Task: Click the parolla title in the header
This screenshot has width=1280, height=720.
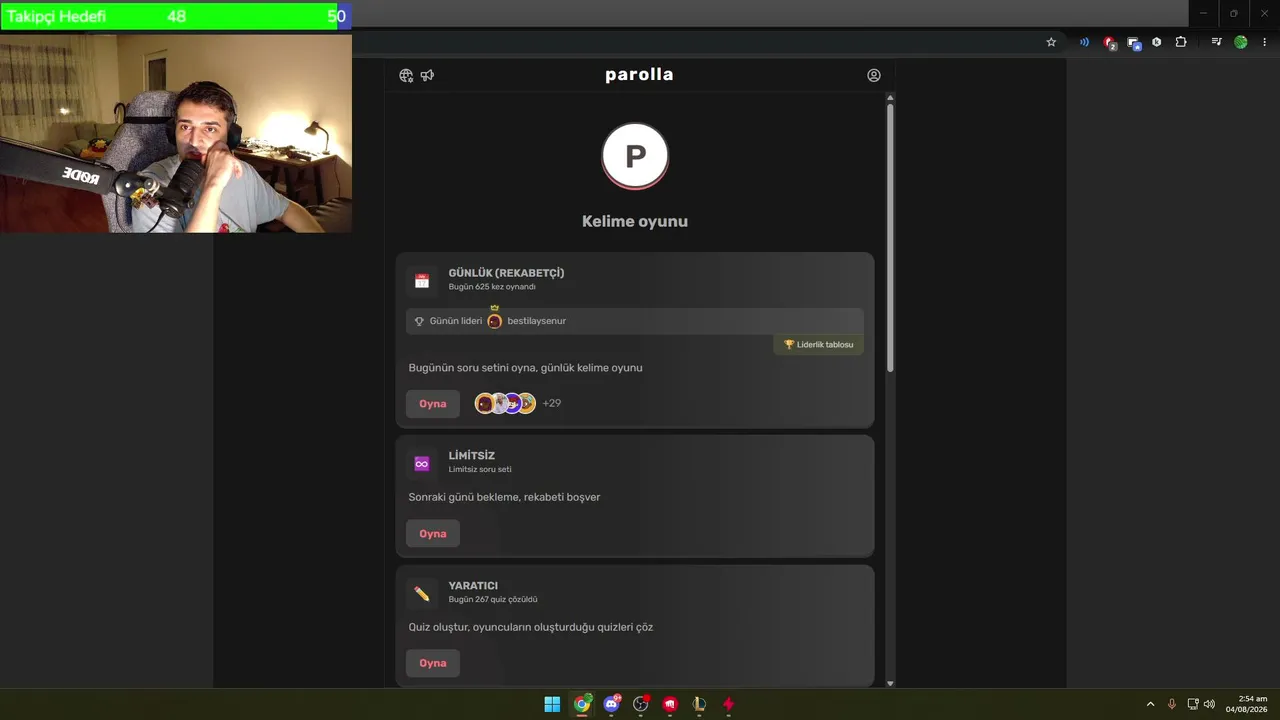Action: pos(639,74)
